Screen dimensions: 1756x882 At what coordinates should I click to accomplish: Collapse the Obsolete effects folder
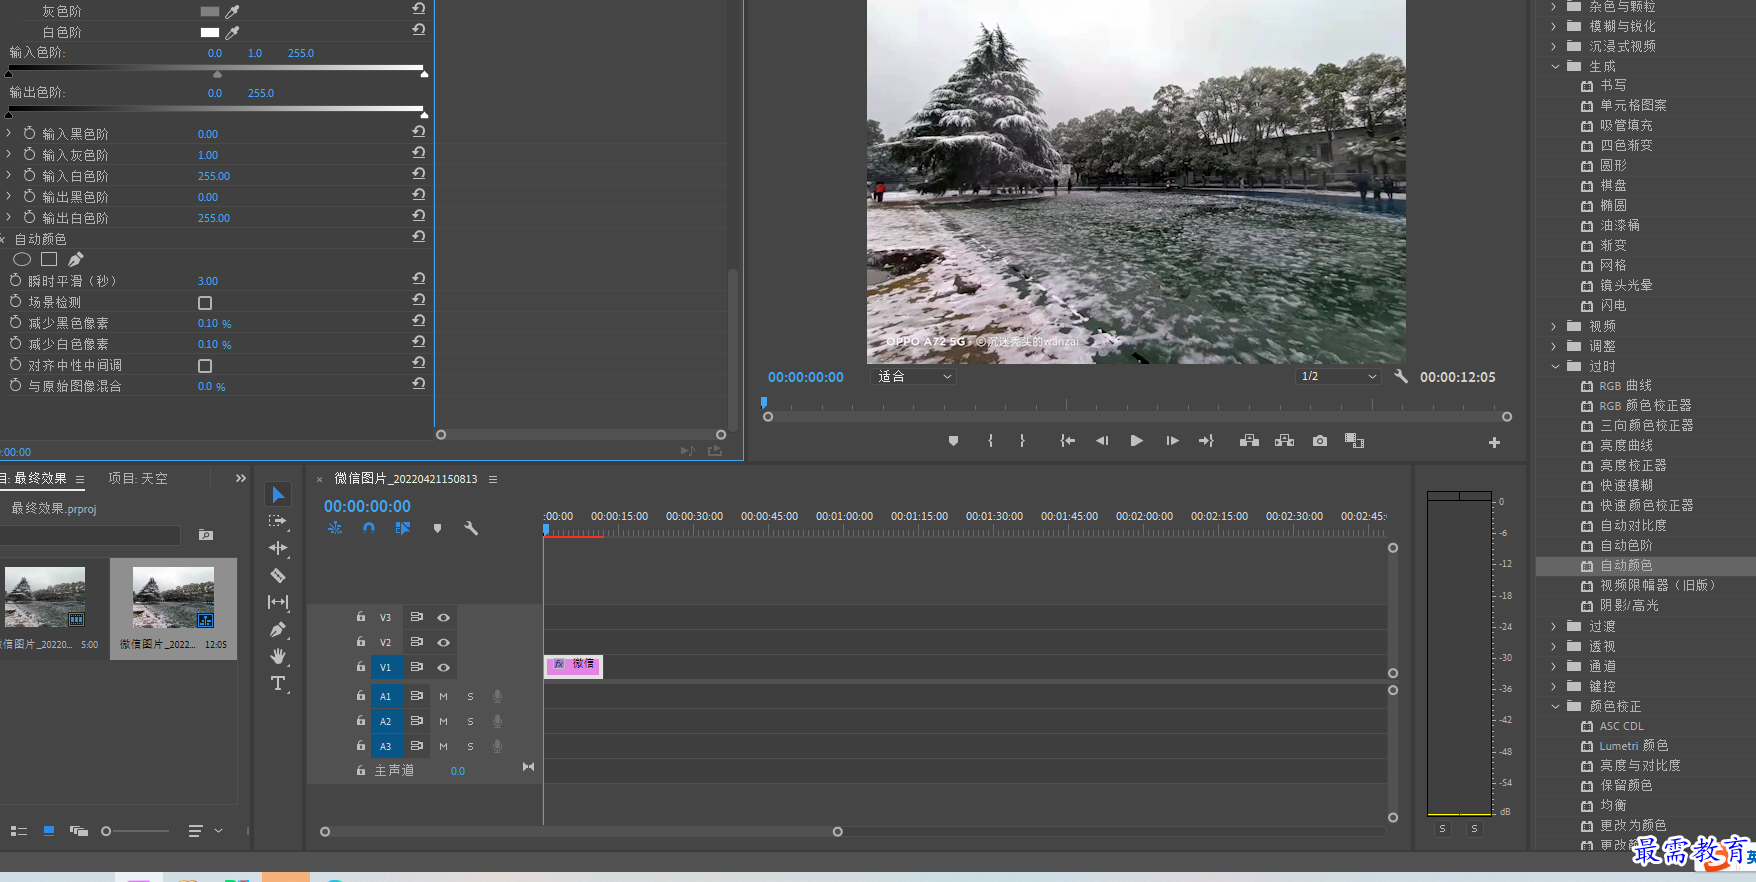[1555, 366]
